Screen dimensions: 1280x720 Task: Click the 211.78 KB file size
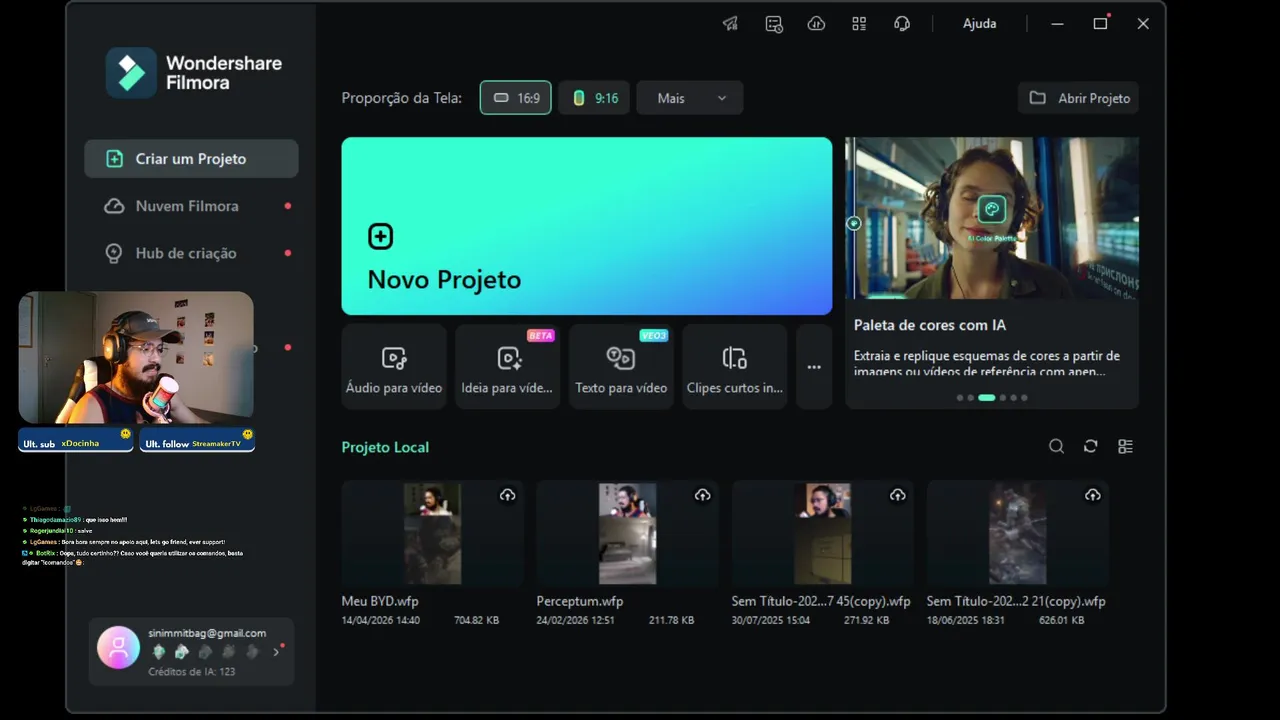tap(672, 620)
